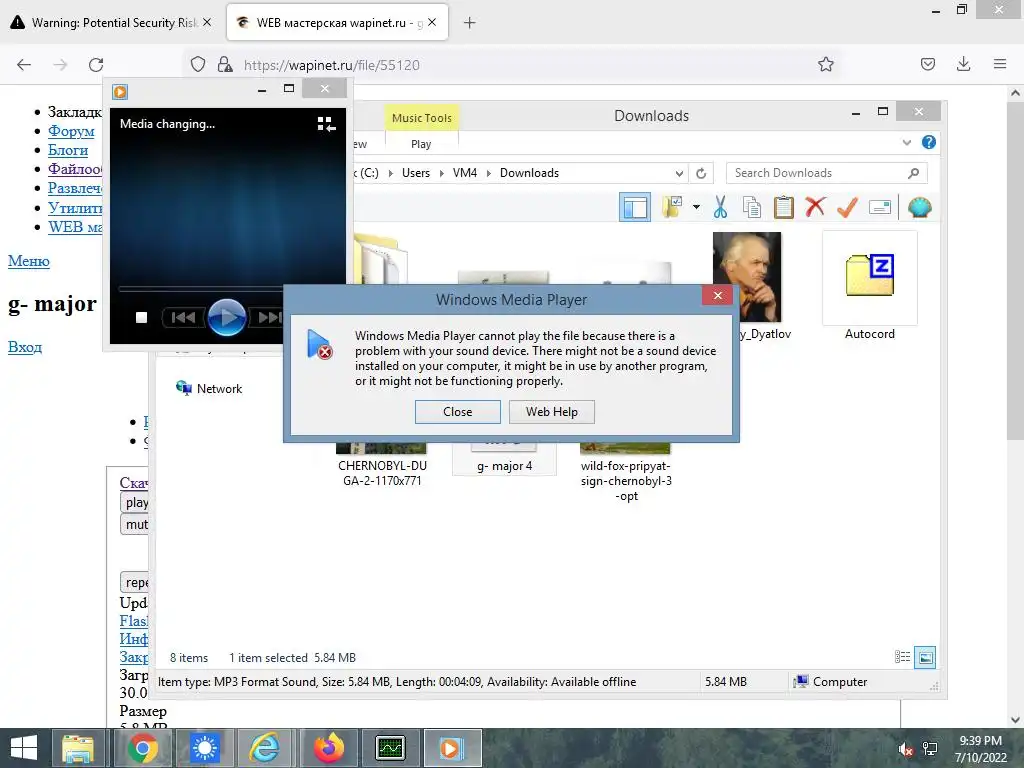1024x768 pixels.
Task: Open Chrome from the taskbar
Action: (142, 748)
